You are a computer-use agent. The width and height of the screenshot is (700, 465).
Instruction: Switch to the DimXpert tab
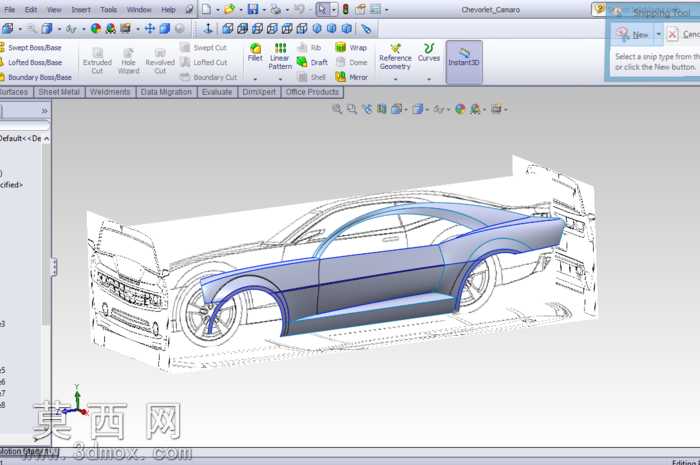coord(259,92)
